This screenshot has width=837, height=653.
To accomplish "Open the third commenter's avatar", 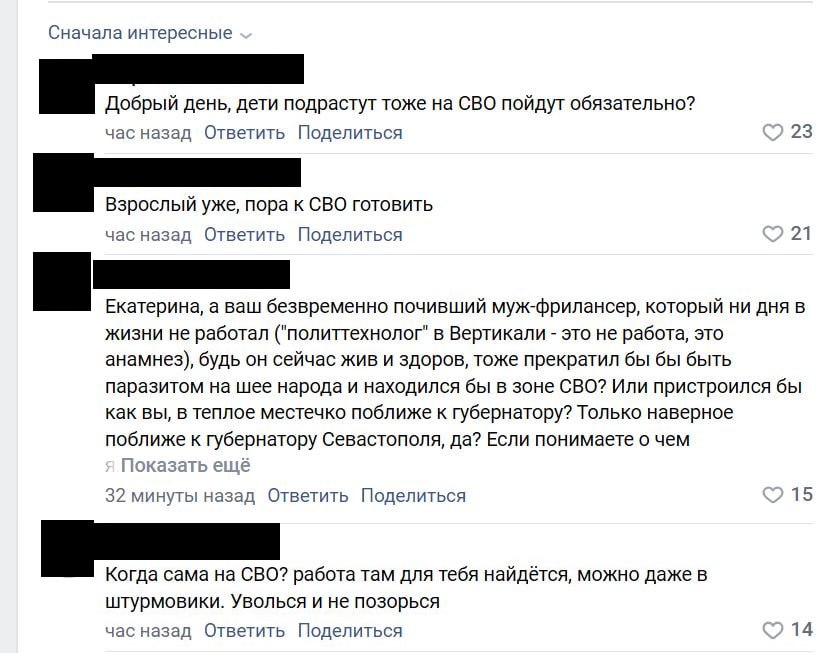I will point(62,281).
